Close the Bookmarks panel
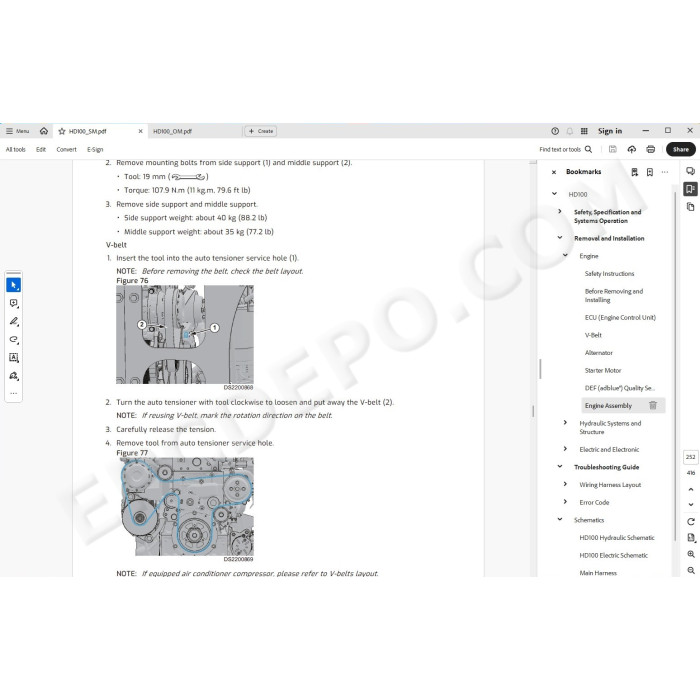Viewport: 700px width, 700px height. pos(554,172)
